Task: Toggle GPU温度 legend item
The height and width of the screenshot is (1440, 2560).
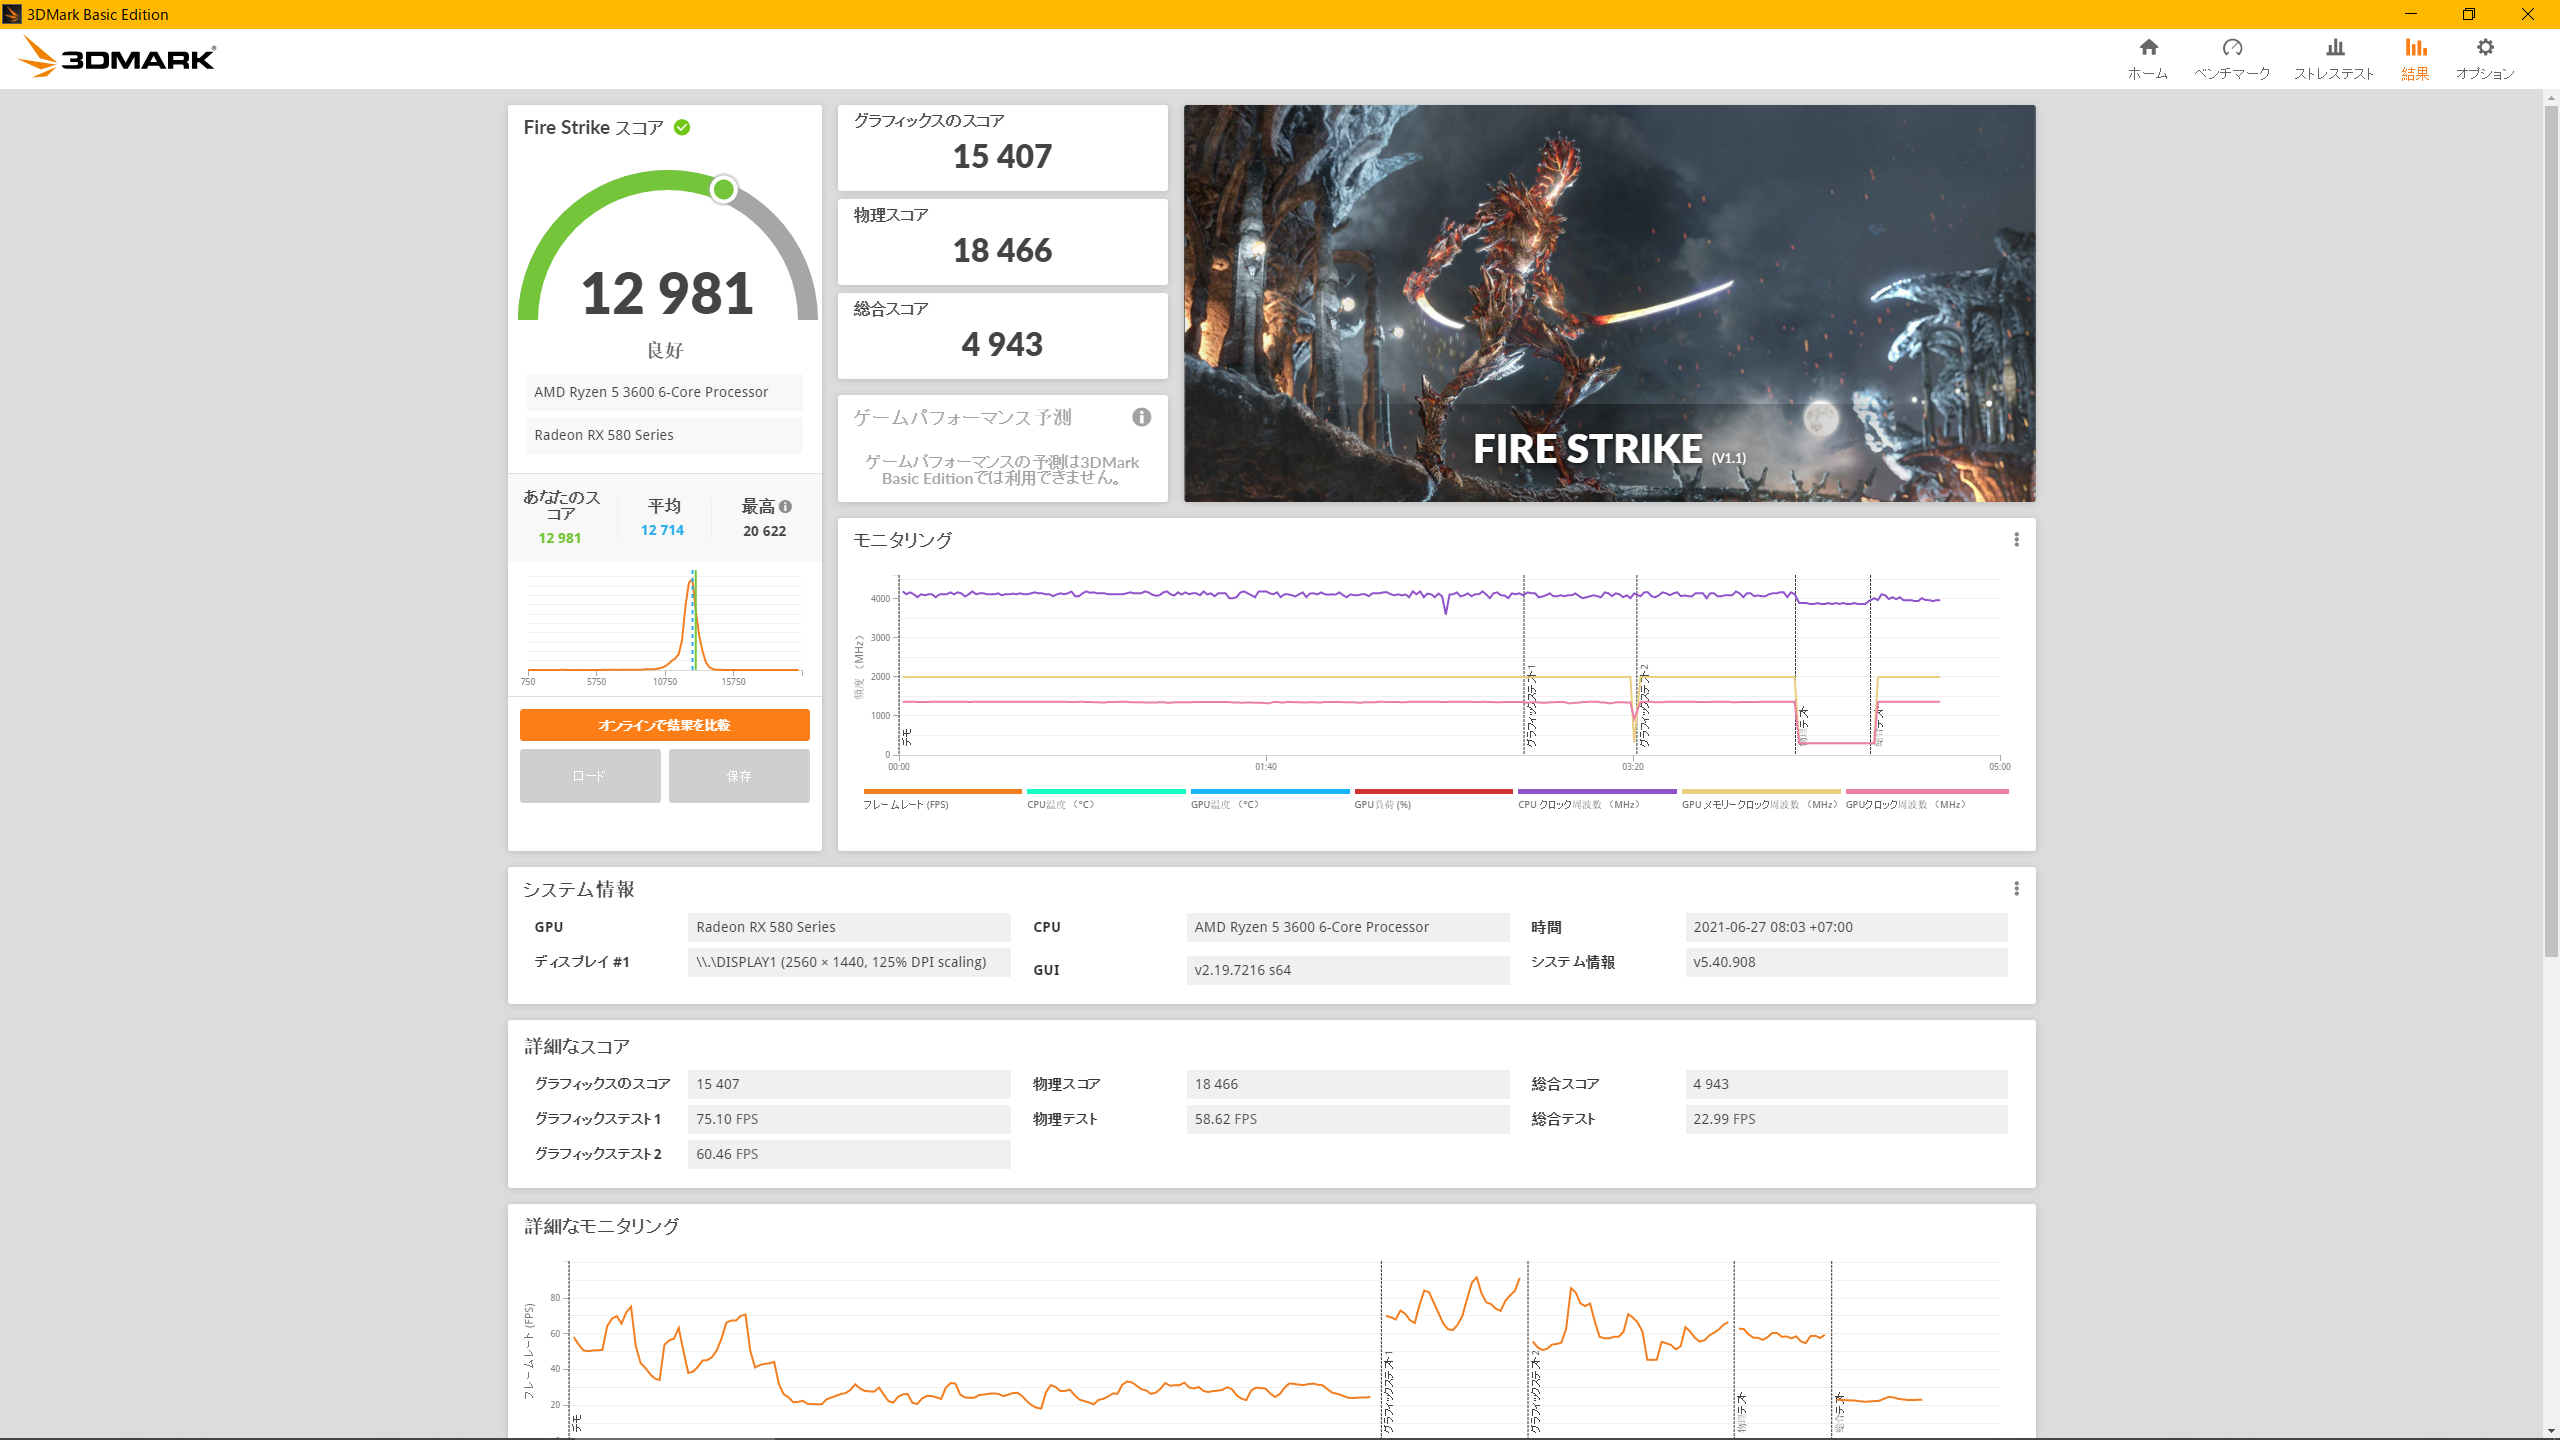Action: click(x=1269, y=799)
